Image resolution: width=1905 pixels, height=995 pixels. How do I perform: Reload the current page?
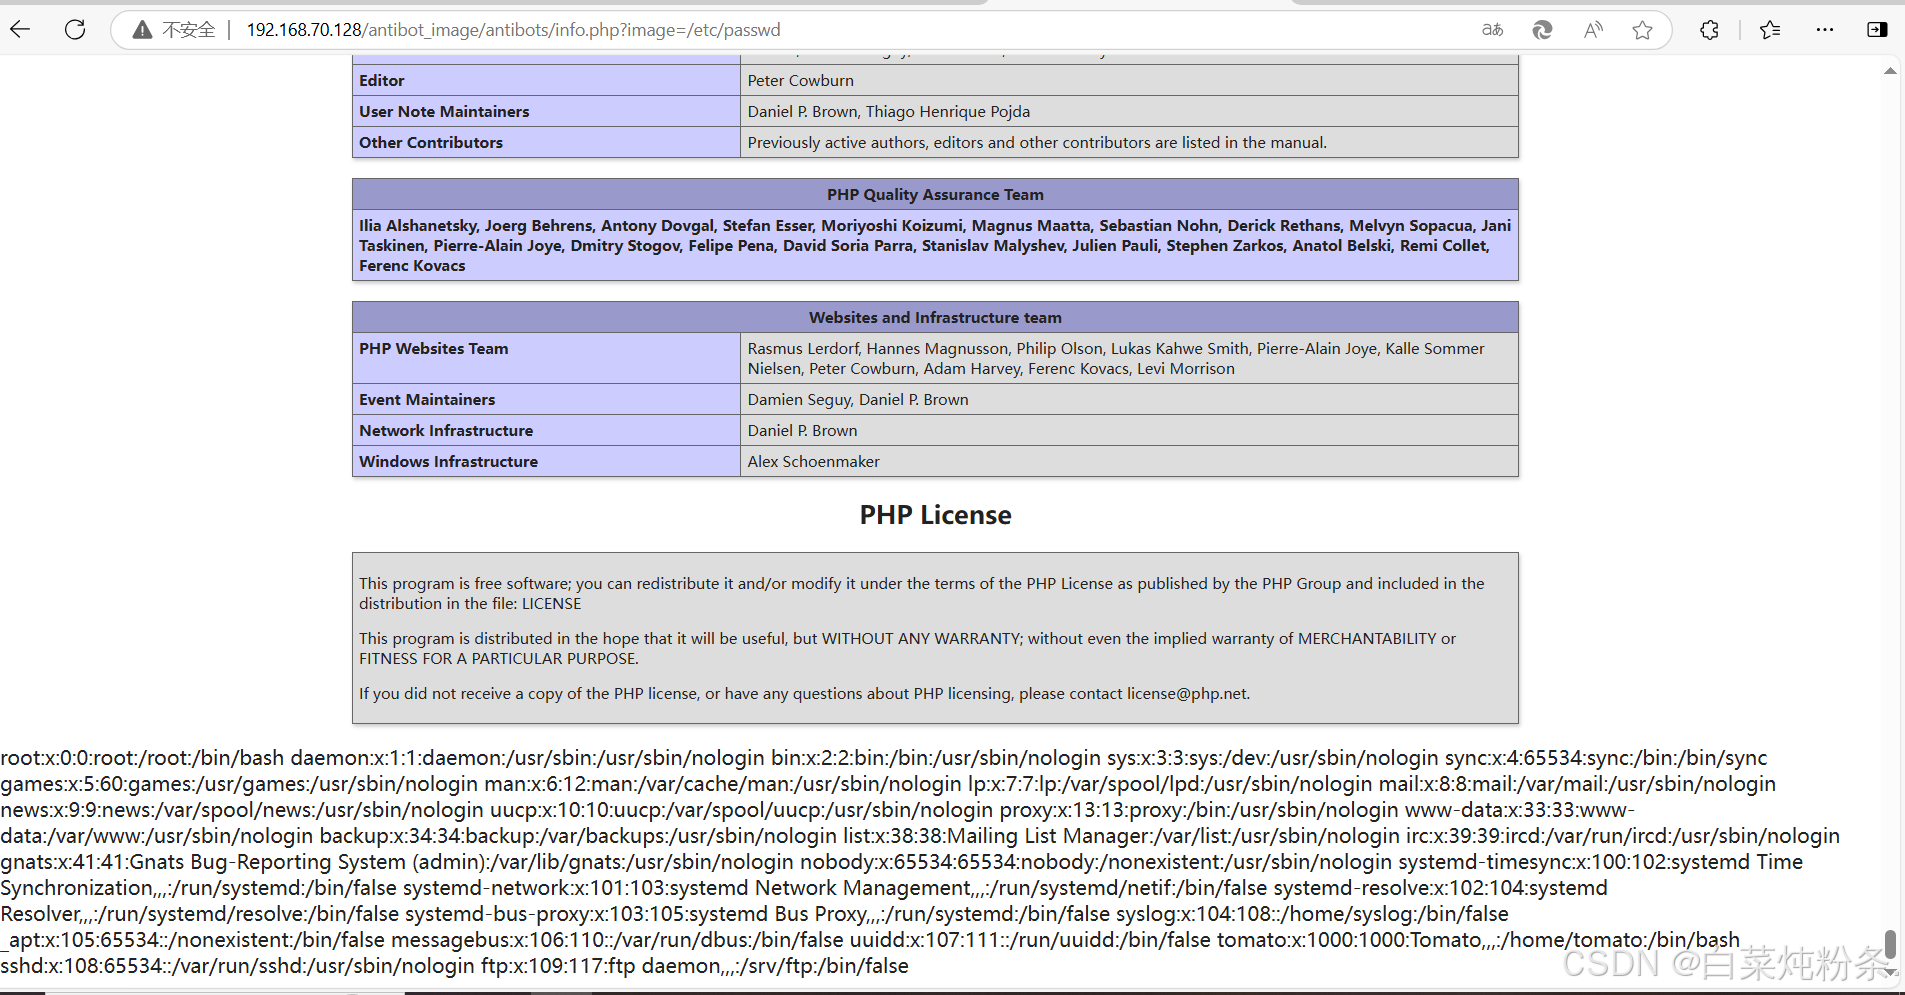tap(75, 30)
